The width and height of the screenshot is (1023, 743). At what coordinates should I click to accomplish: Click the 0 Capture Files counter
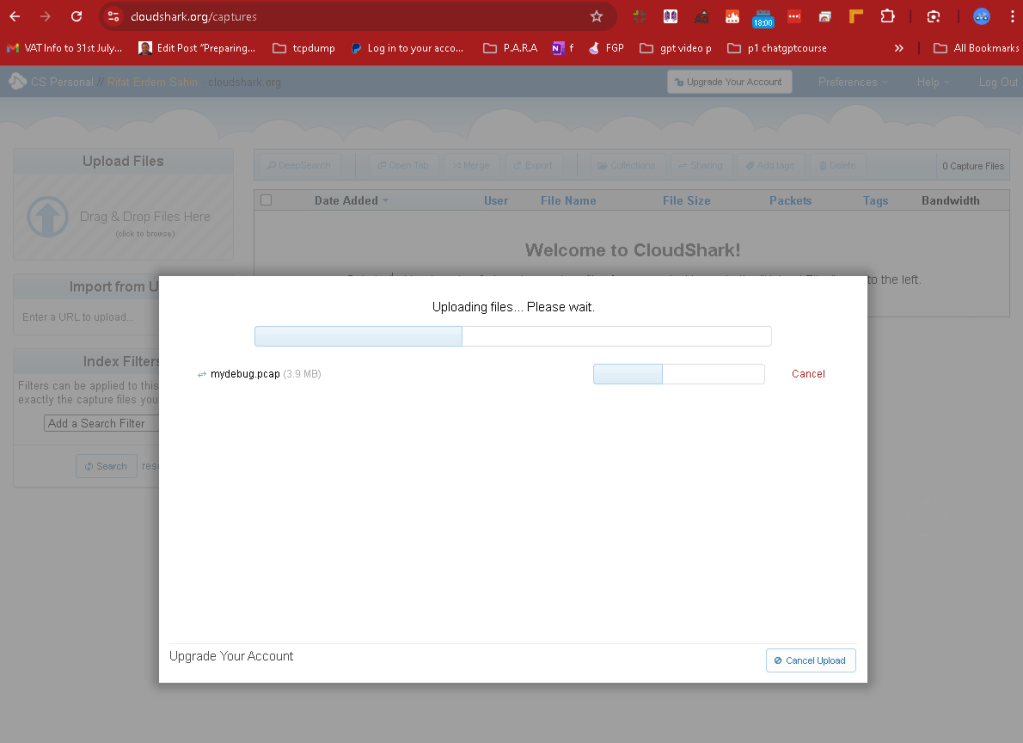pyautogui.click(x=973, y=166)
